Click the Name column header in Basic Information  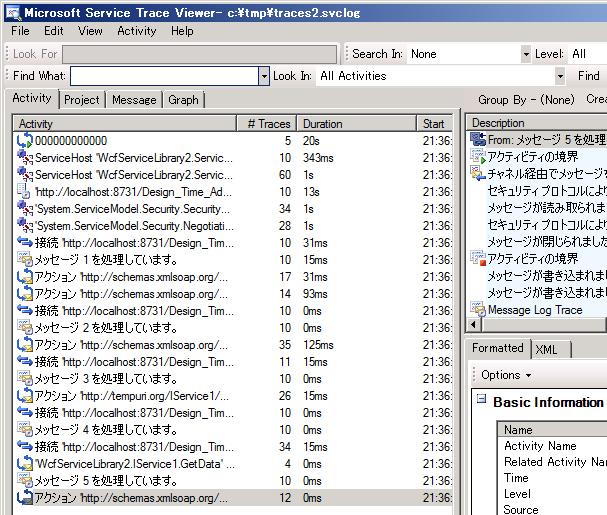[x=552, y=429]
